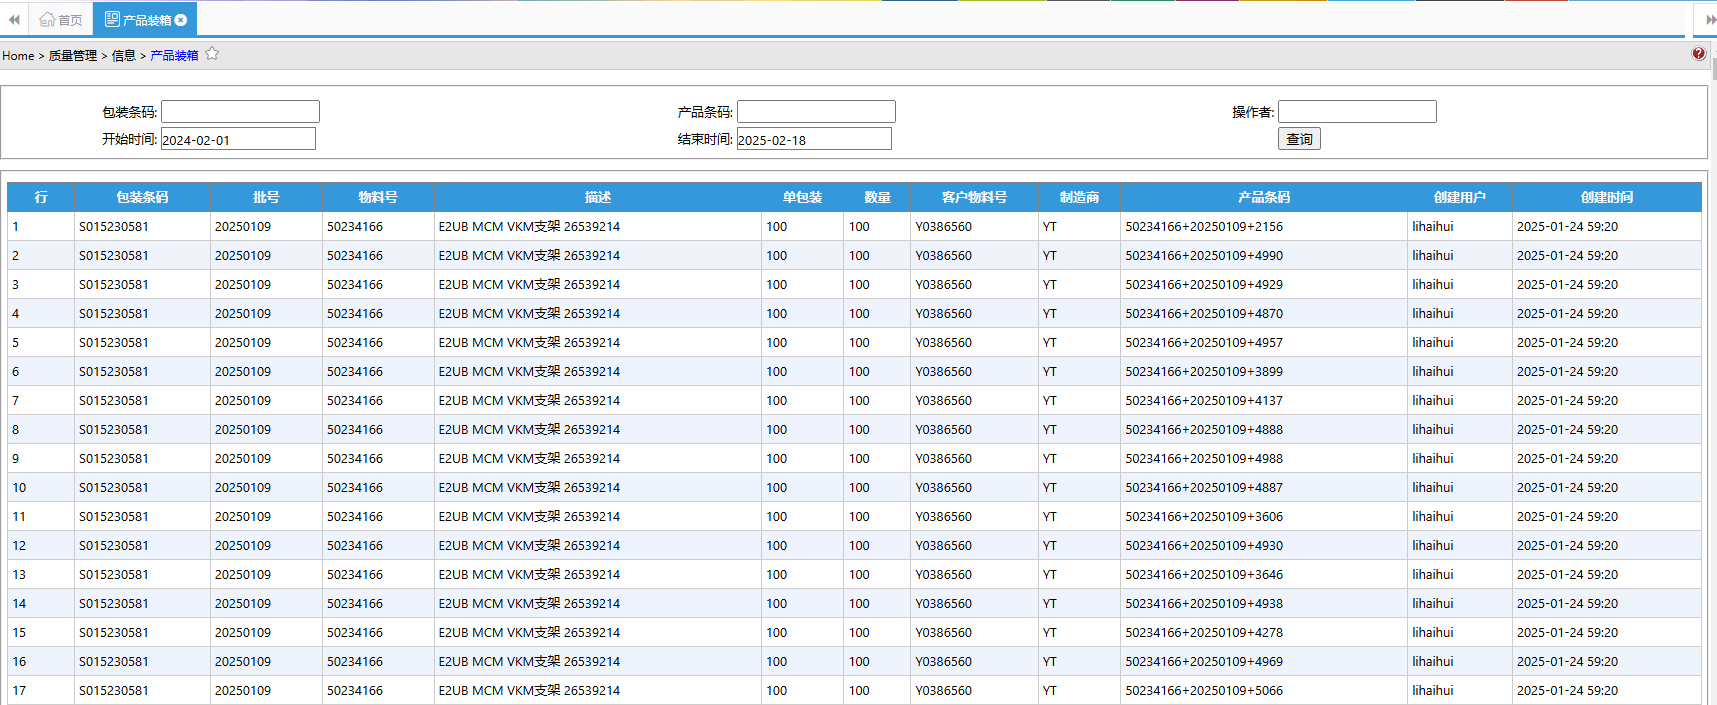The image size is (1717, 705).
Task: Click the 创建用户 column header
Action: pos(1460,197)
